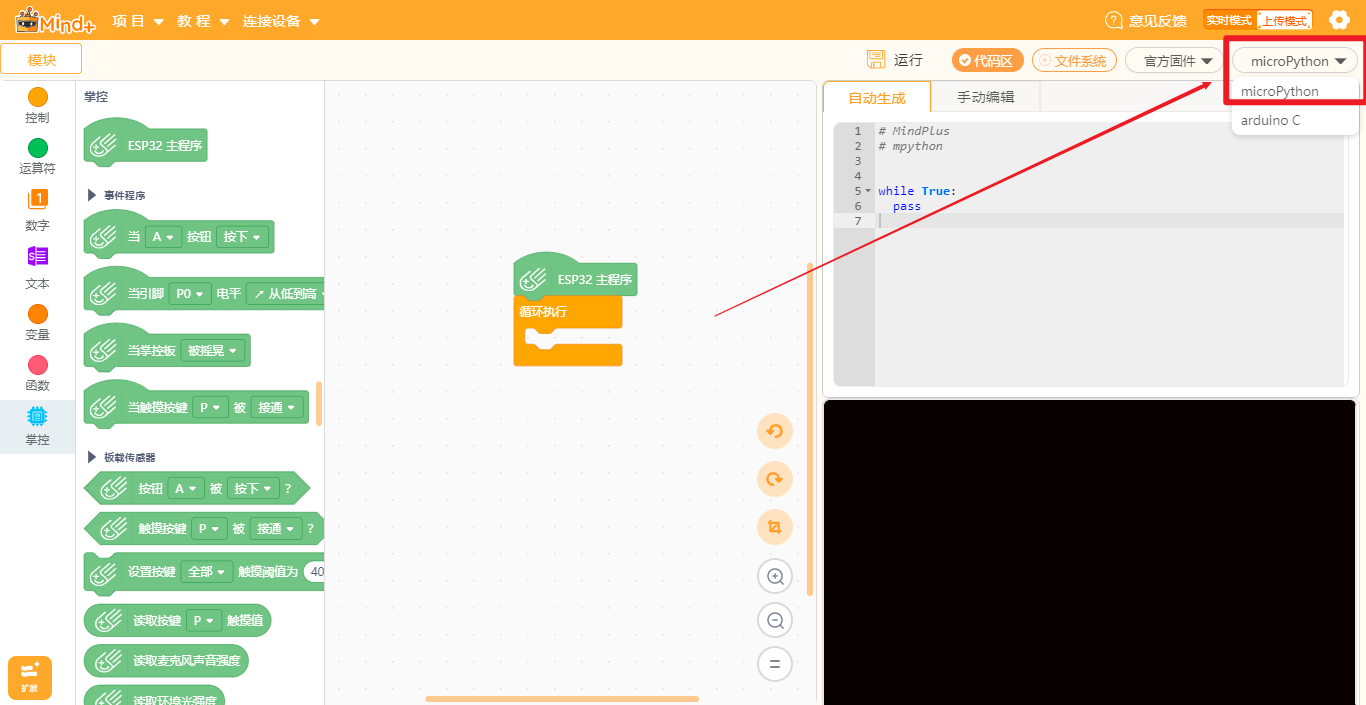Select the 函数 block category
This screenshot has width=1366, height=705.
pos(37,373)
